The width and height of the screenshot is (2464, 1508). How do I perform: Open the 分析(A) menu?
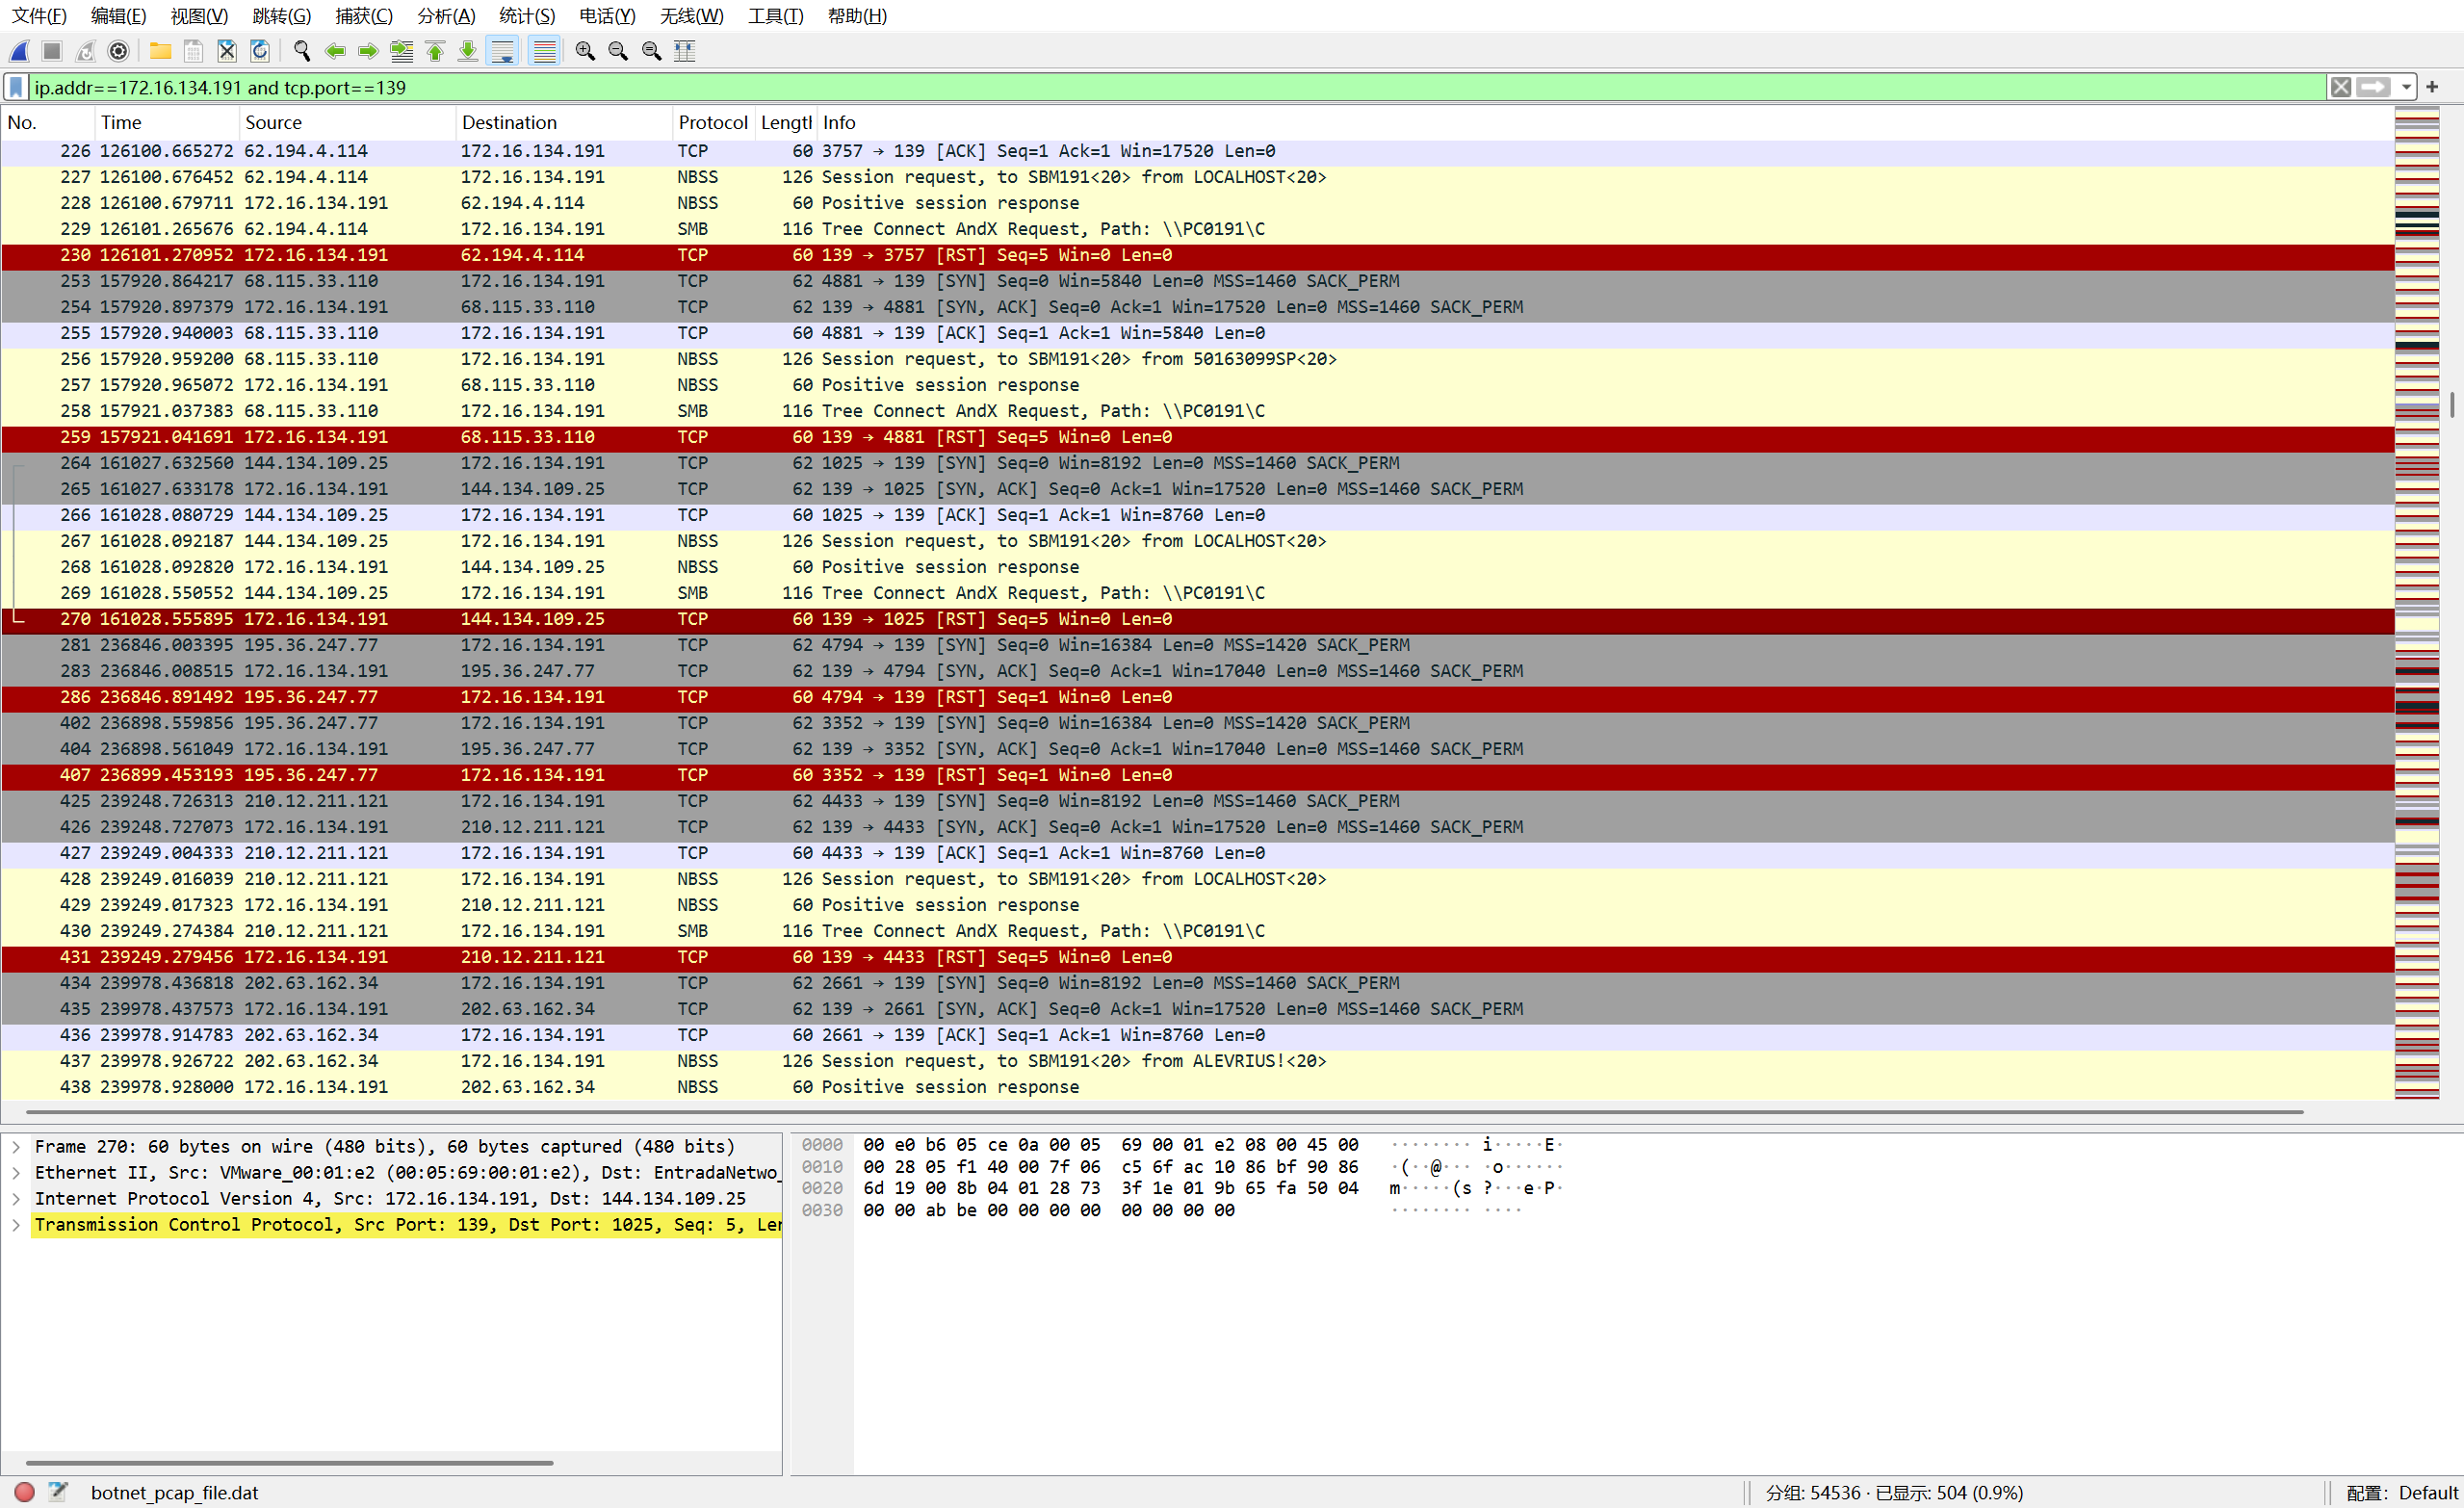446,16
